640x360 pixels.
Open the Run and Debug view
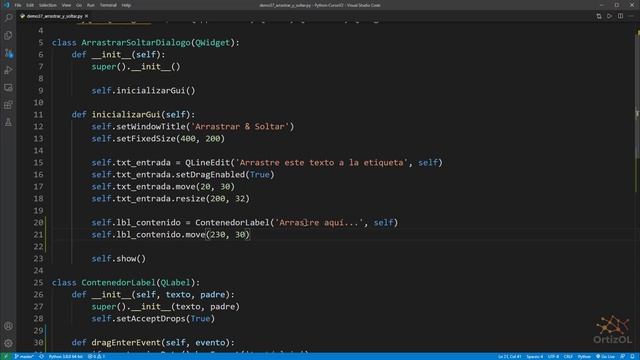[8, 70]
